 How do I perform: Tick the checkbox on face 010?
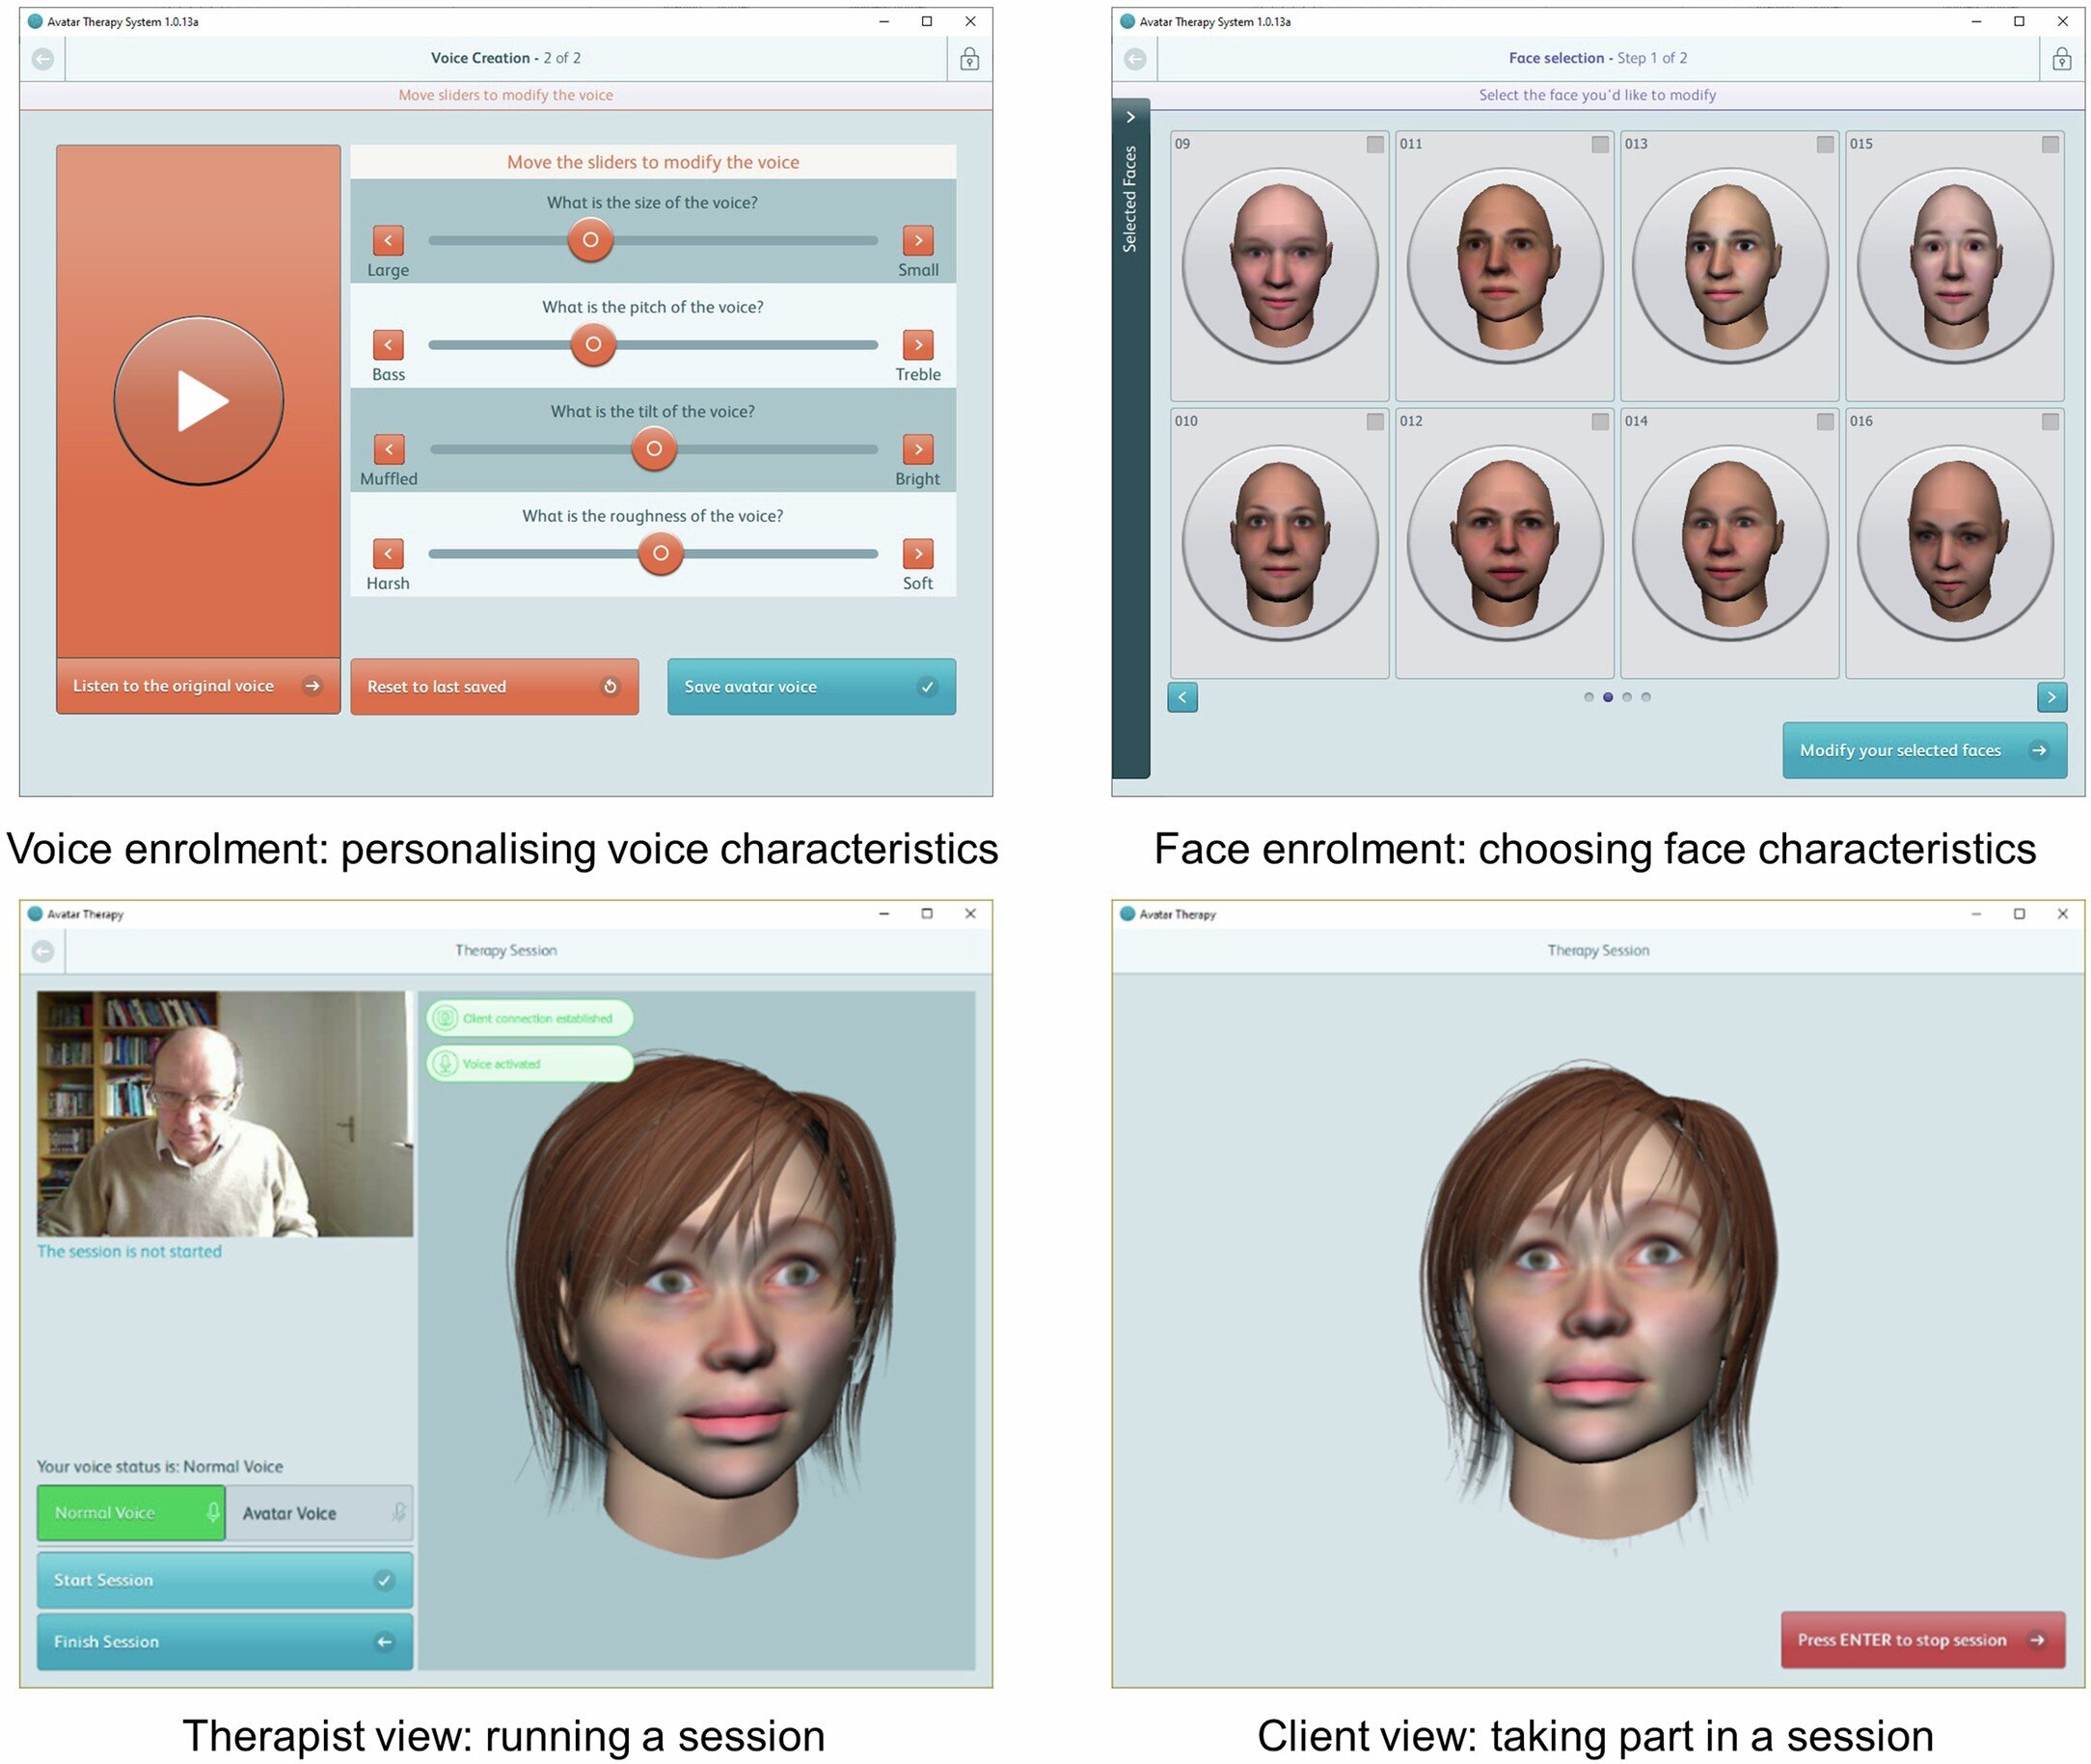pos(1374,422)
